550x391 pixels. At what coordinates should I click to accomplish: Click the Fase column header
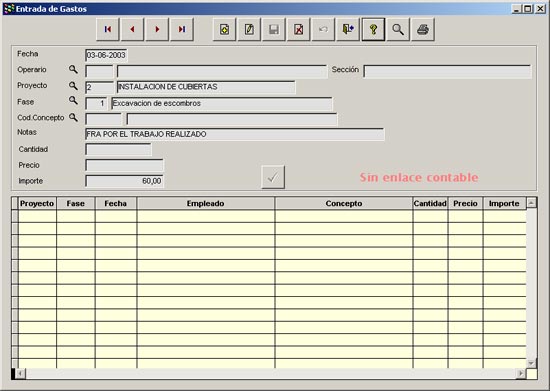pos(76,203)
